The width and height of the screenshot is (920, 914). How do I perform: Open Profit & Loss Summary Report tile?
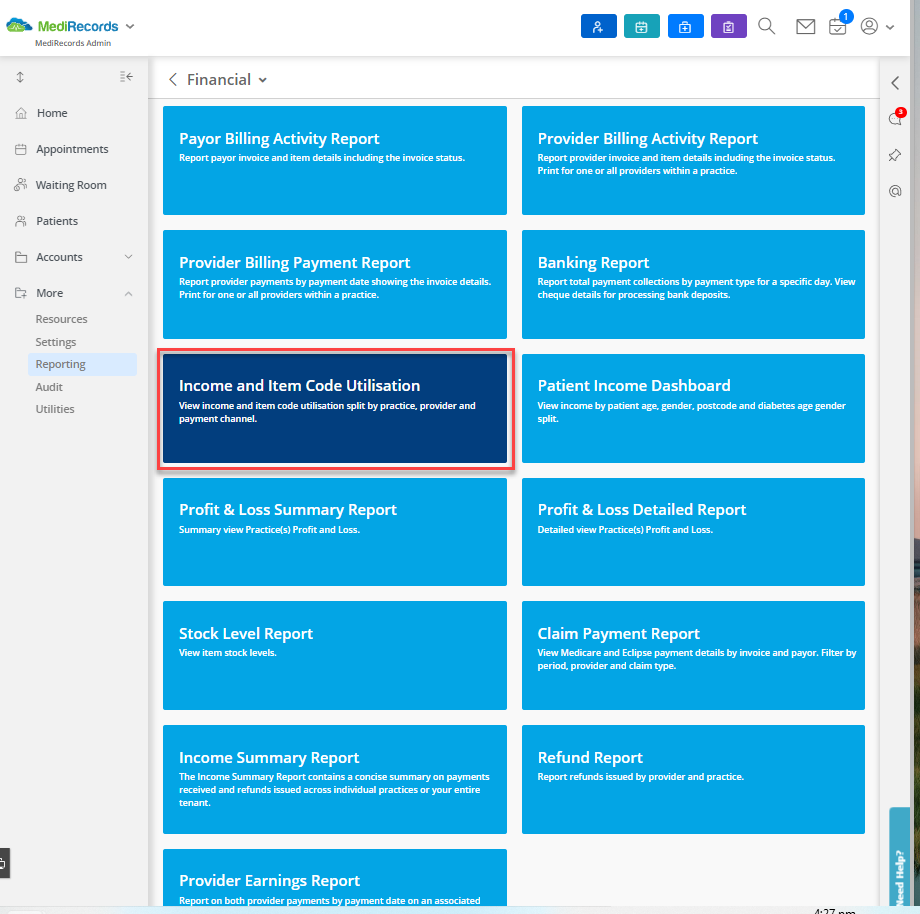(334, 532)
